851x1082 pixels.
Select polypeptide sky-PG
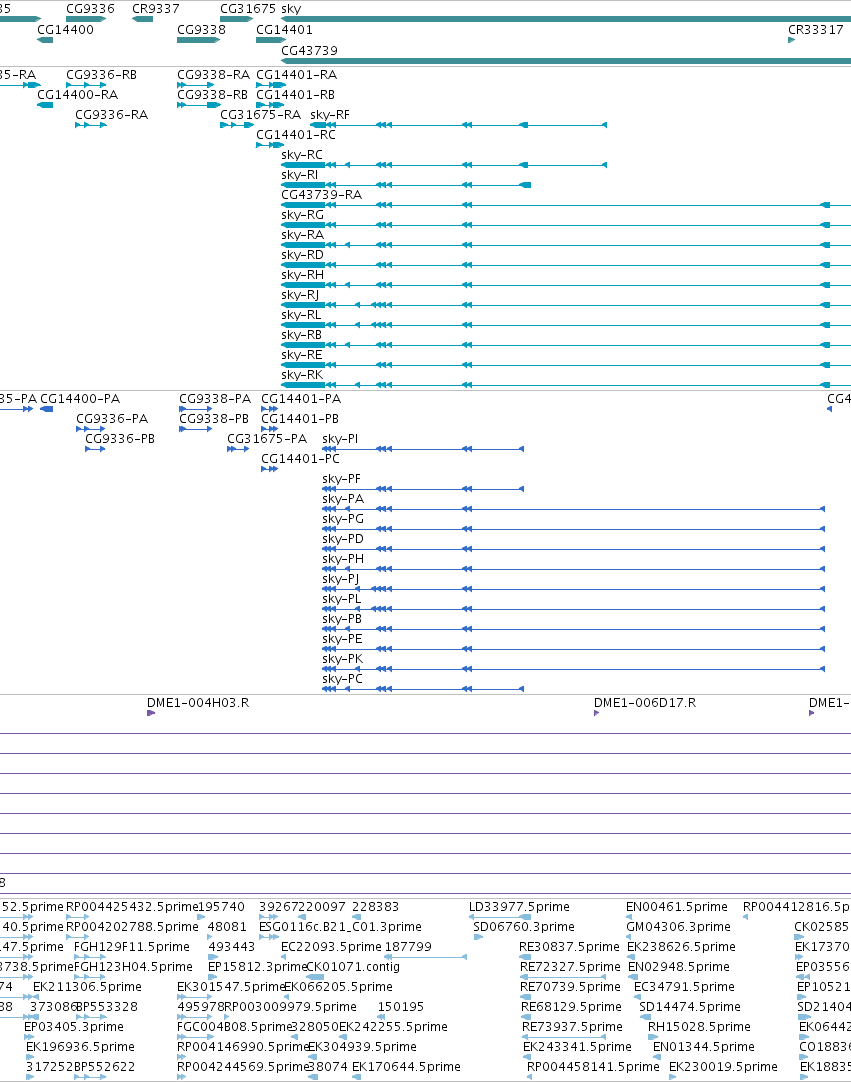343,519
